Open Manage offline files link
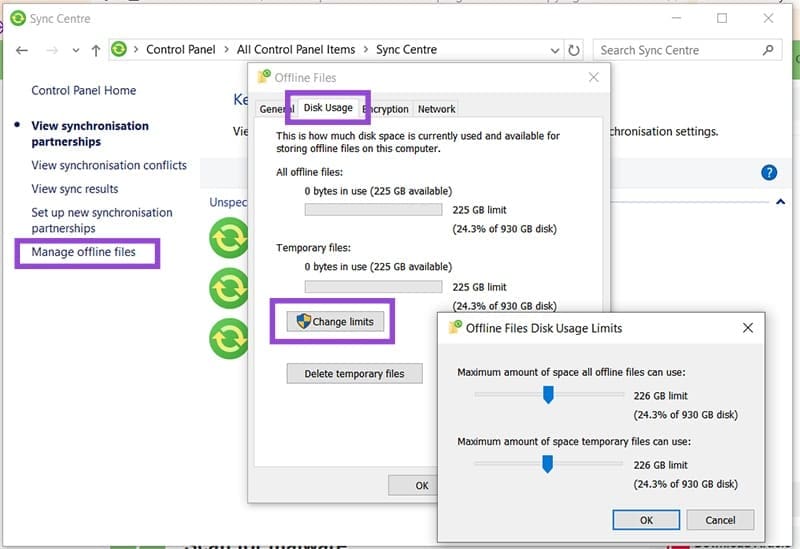Viewport: 800px width, 549px height. [x=84, y=252]
